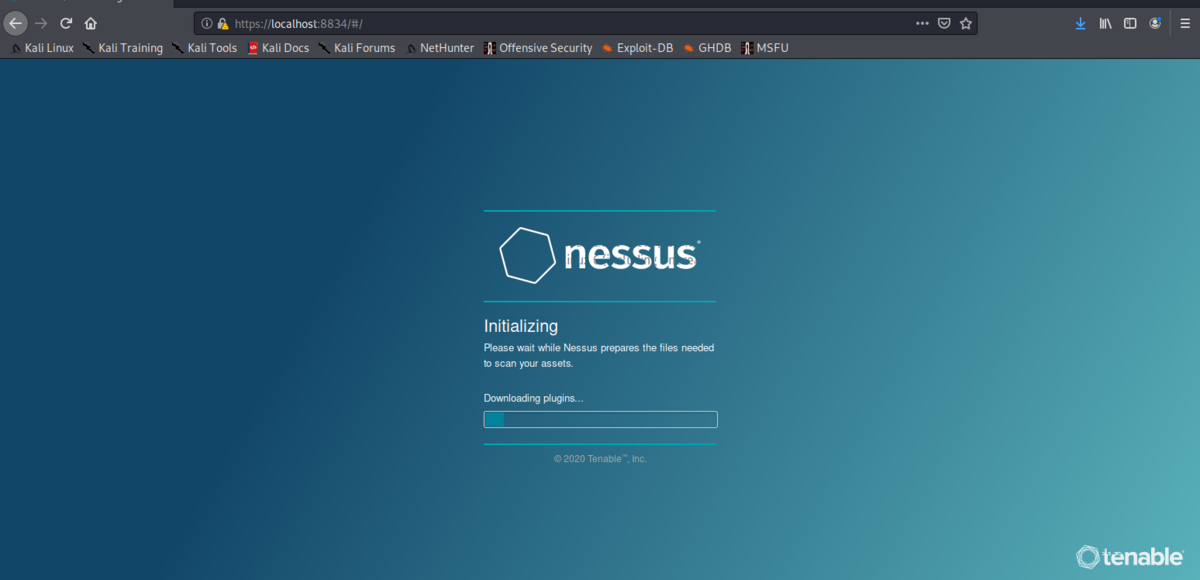This screenshot has height=580, width=1200.
Task: Bookmark this page with the star
Action: coord(966,23)
